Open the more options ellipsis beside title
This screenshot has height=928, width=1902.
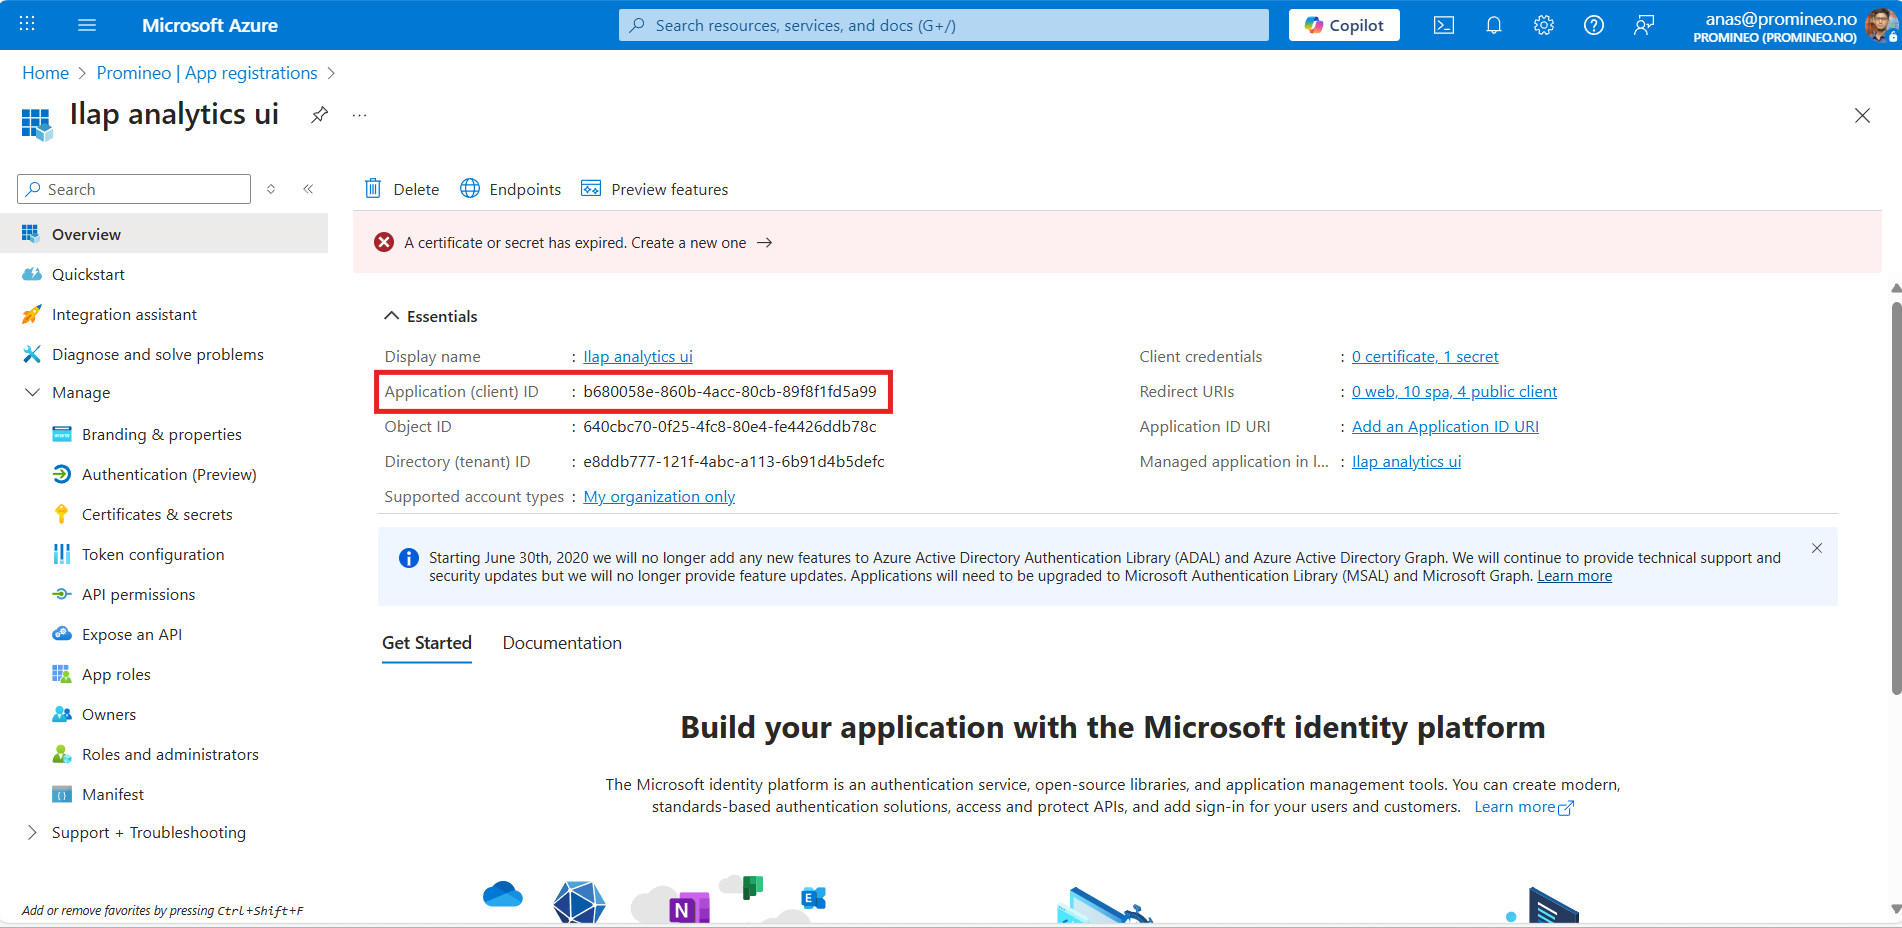pos(360,115)
